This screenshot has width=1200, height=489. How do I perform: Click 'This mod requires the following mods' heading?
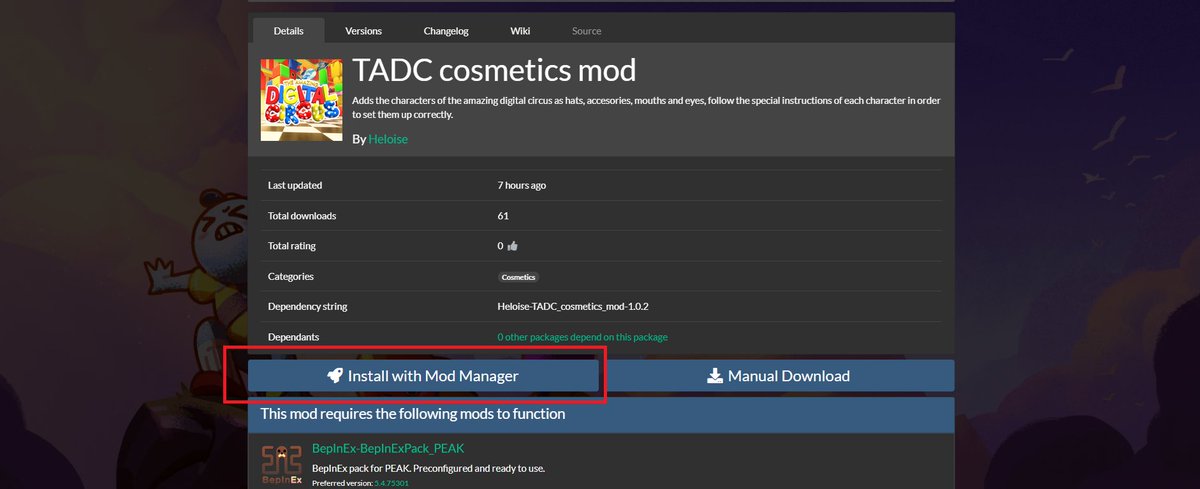413,413
